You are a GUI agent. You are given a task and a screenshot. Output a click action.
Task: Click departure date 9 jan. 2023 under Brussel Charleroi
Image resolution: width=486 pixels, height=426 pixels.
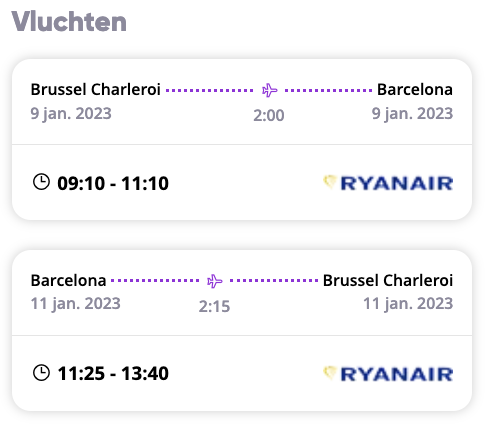[x=71, y=114]
